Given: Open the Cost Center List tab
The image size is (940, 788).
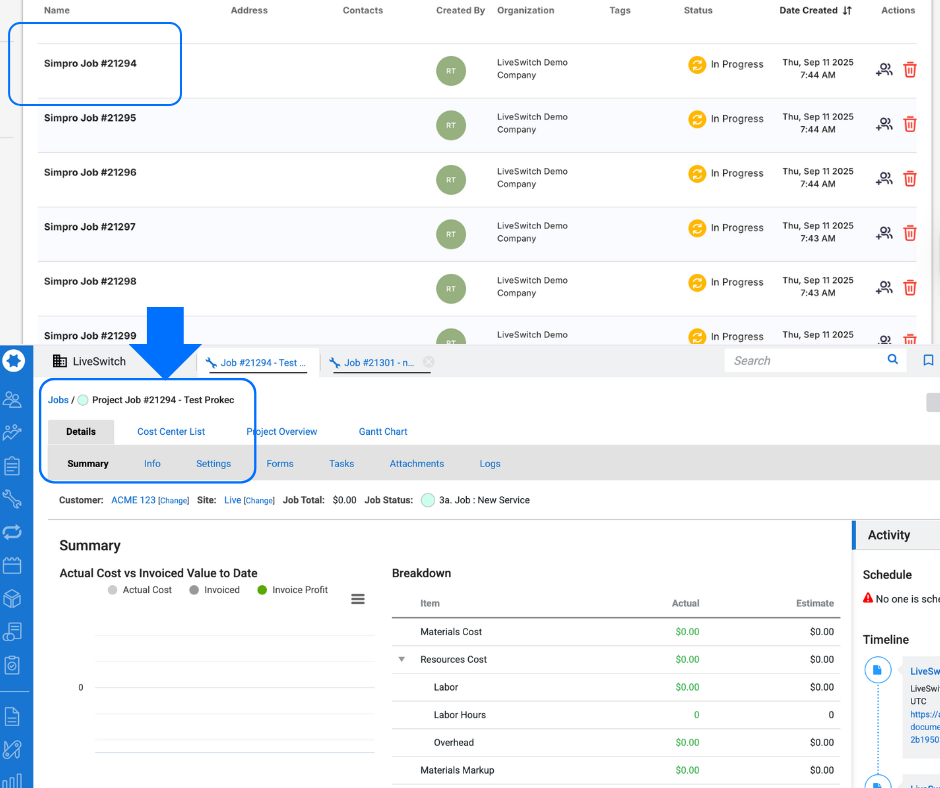Looking at the screenshot, I should tap(171, 432).
